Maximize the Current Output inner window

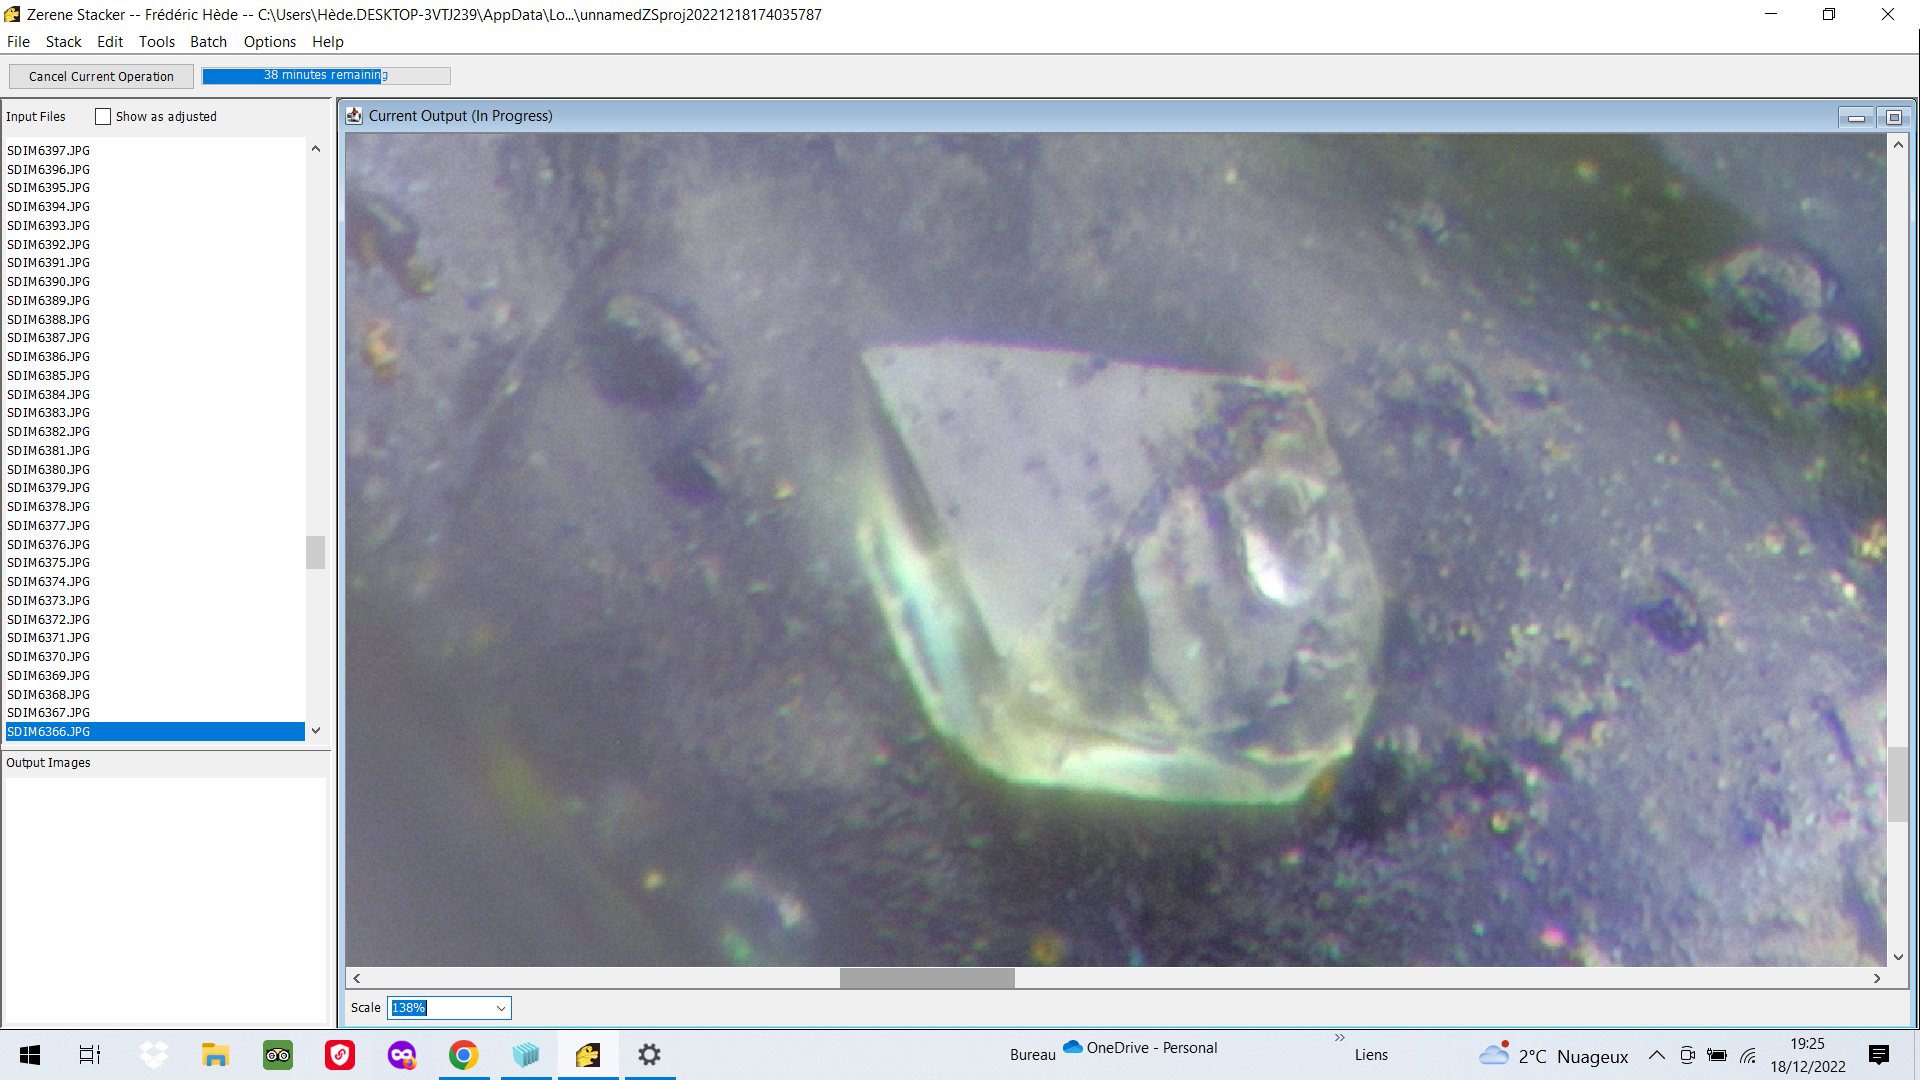(x=1893, y=117)
